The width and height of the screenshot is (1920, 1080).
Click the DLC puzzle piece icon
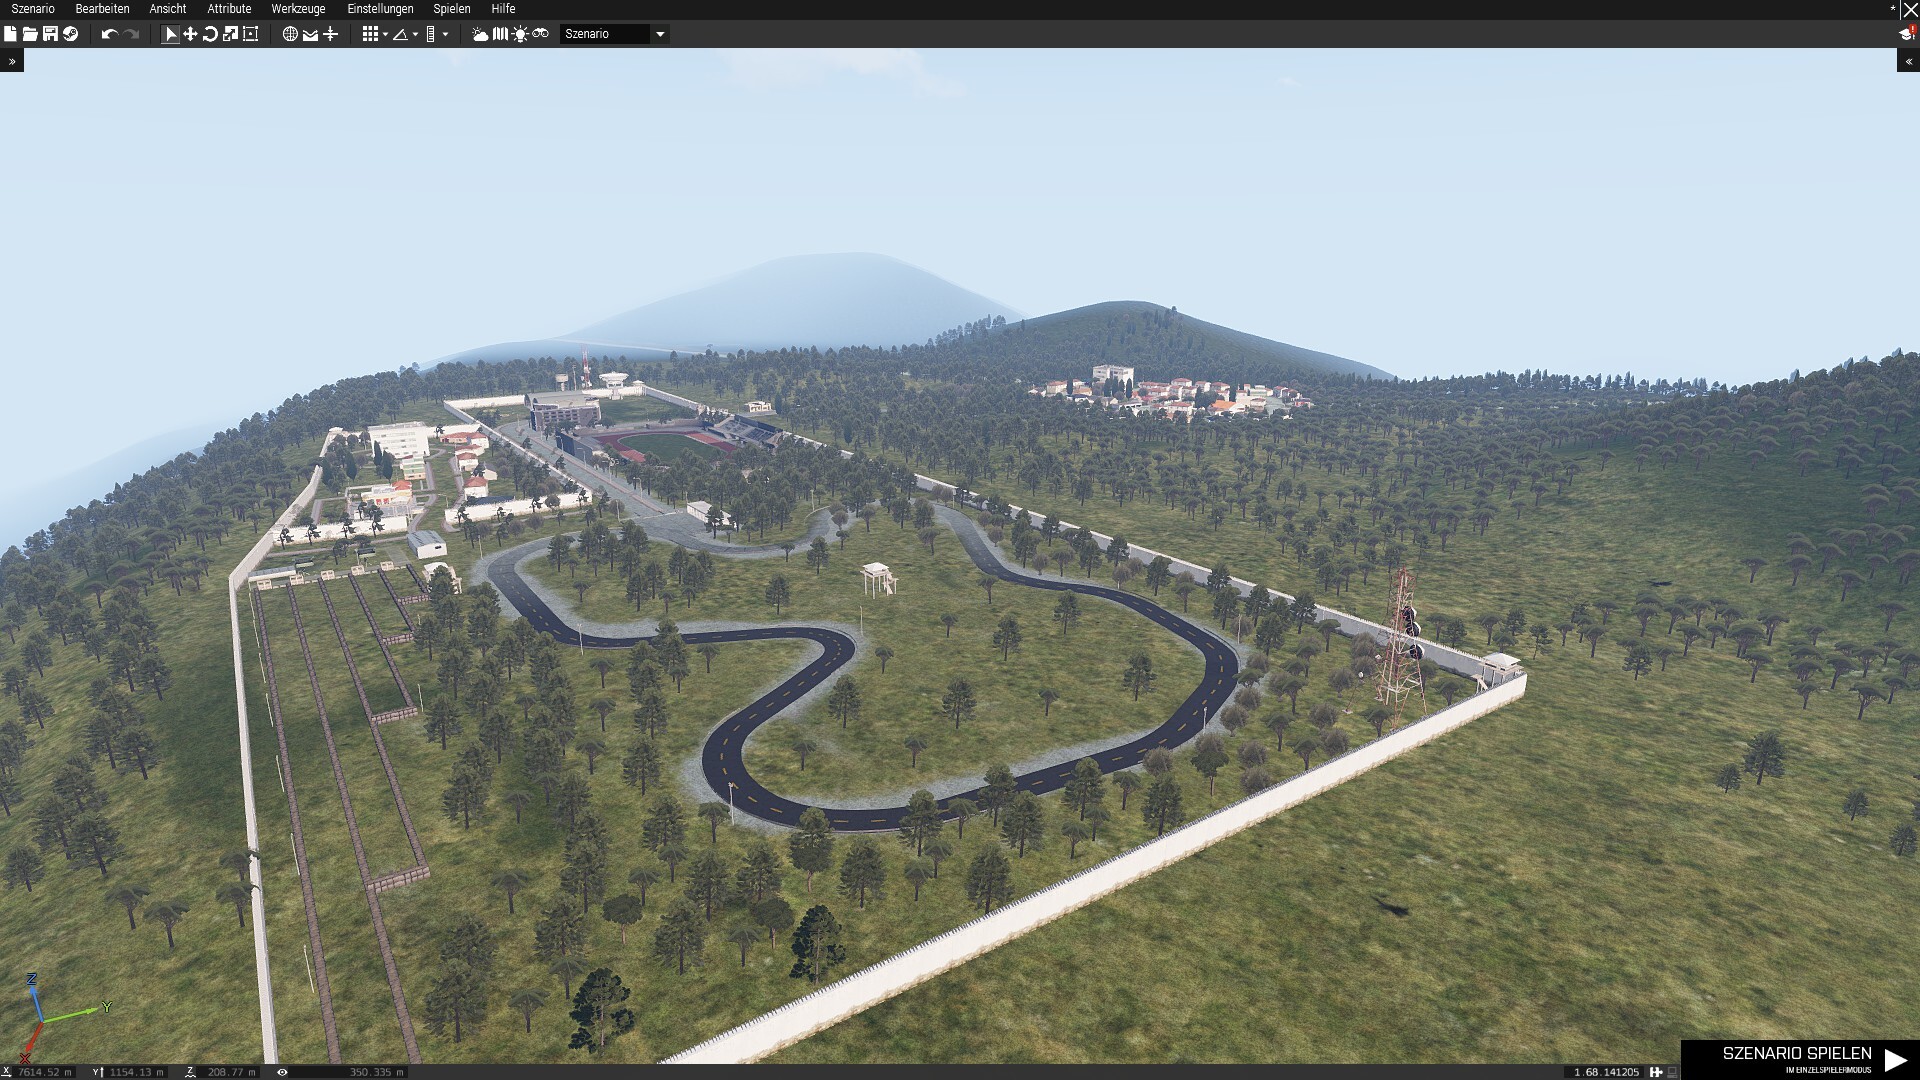point(1656,1072)
